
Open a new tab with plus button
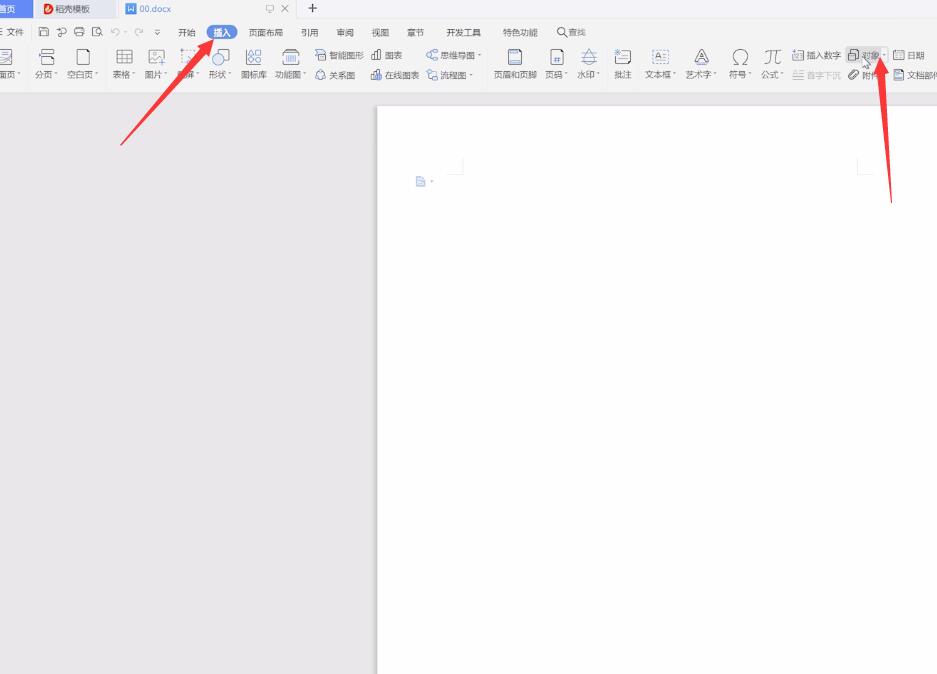pyautogui.click(x=313, y=8)
